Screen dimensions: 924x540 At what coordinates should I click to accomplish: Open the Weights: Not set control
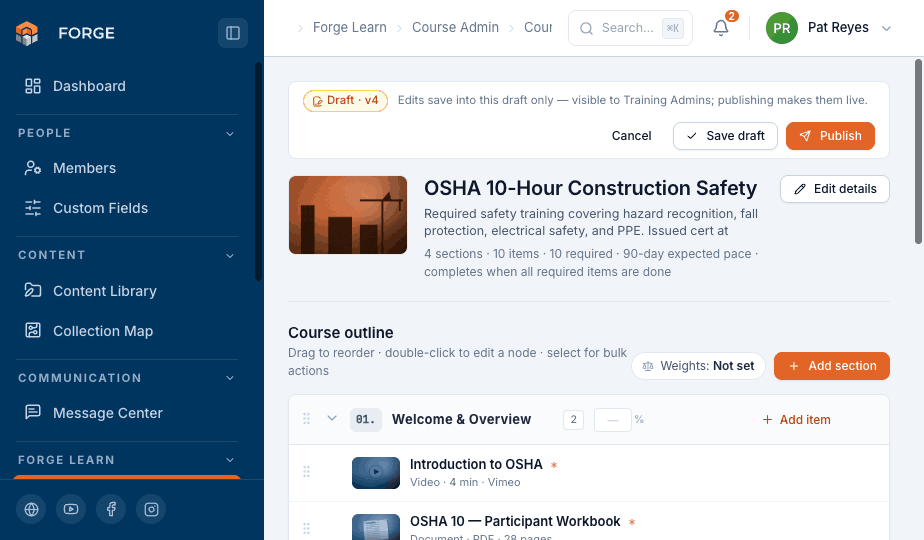(698, 366)
